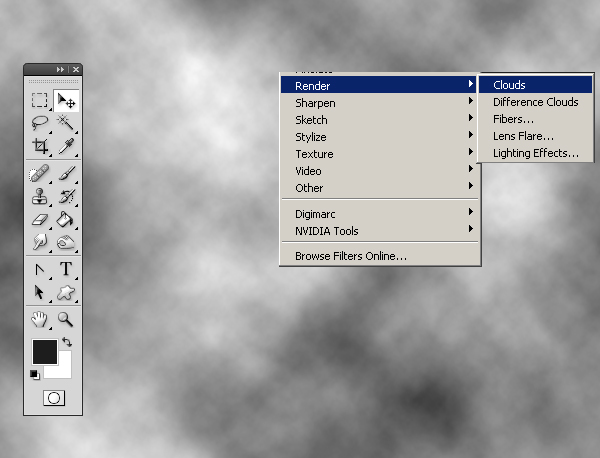Open the black foreground color swatch
Image resolution: width=600 pixels, height=458 pixels.
click(45, 352)
